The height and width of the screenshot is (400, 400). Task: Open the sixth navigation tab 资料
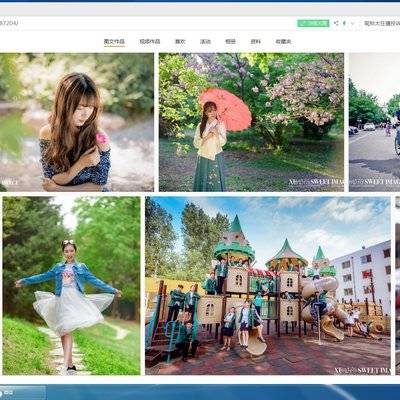point(256,42)
